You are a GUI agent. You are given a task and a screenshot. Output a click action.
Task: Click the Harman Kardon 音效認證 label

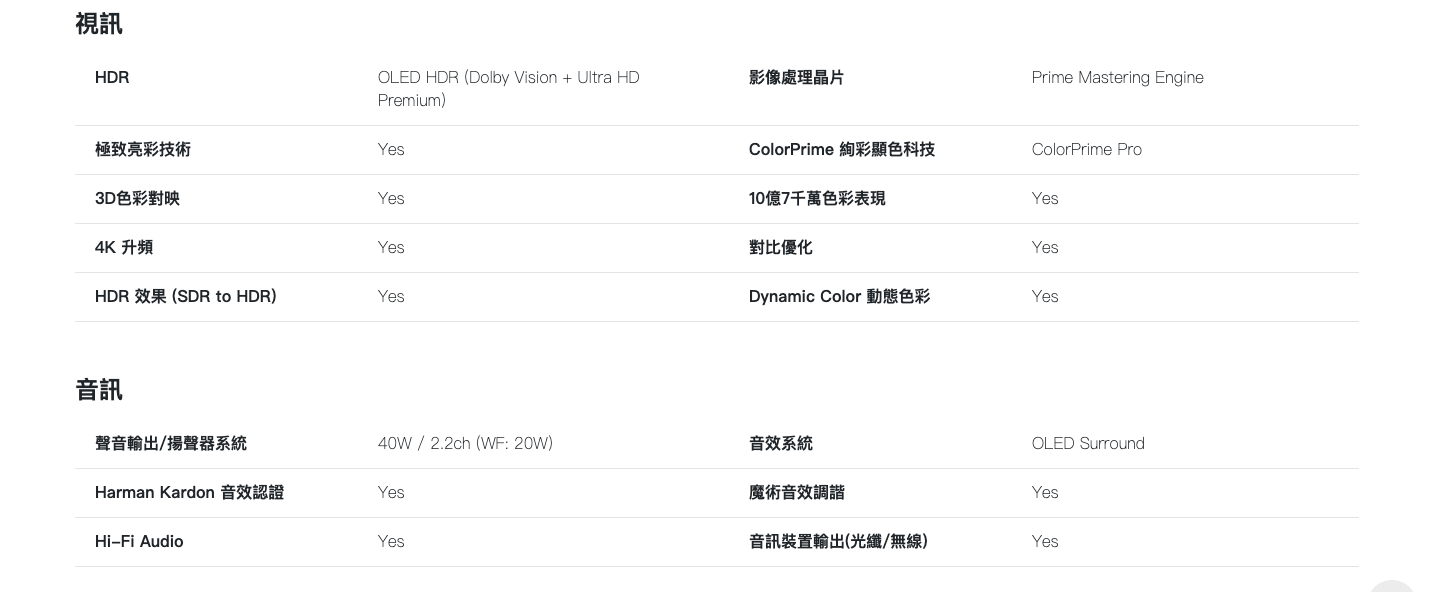coord(189,492)
